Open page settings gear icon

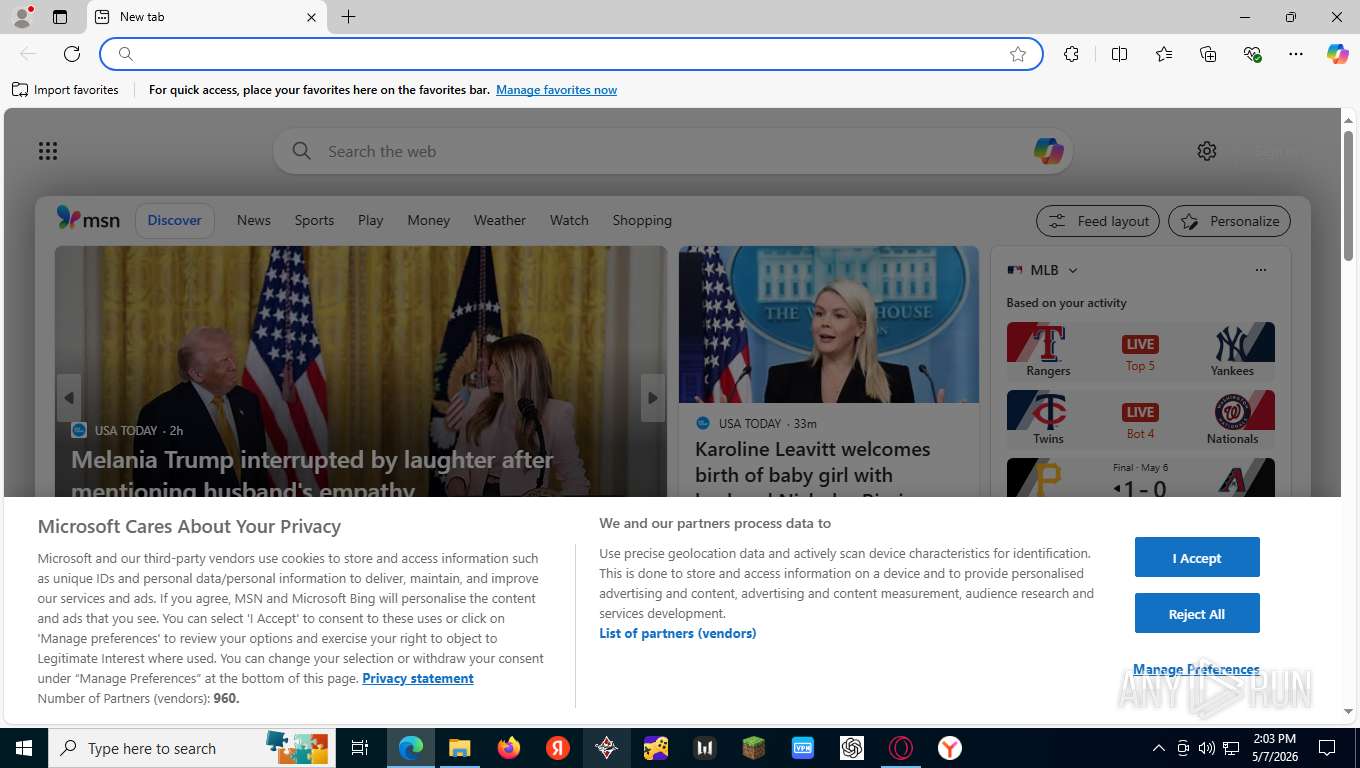1207,151
